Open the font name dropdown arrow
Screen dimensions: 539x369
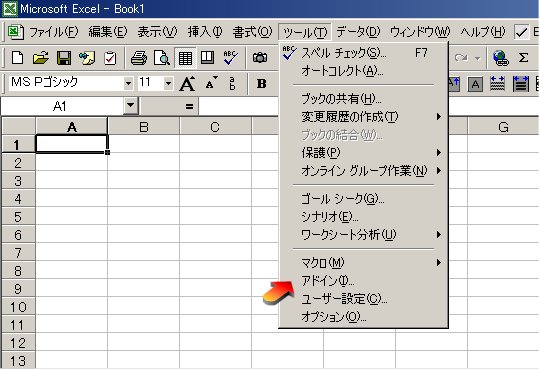(x=128, y=83)
